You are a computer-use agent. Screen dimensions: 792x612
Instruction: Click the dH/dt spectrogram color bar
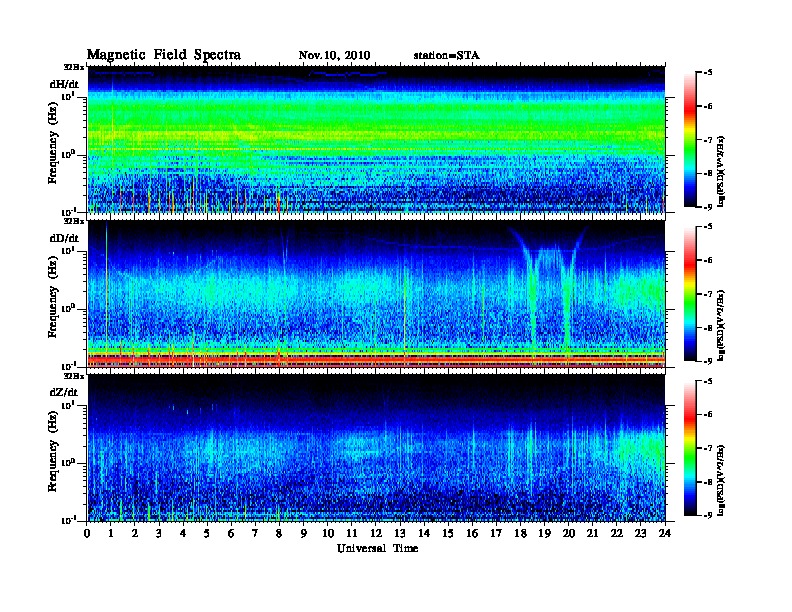pyautogui.click(x=690, y=139)
